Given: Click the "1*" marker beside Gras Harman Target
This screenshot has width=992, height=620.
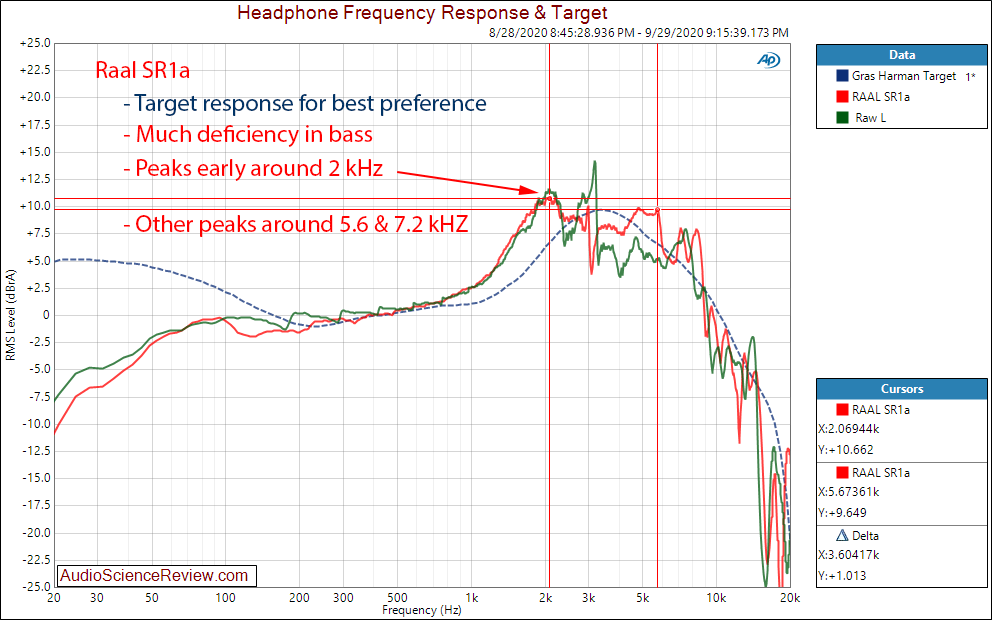Looking at the screenshot, I should pos(970,77).
